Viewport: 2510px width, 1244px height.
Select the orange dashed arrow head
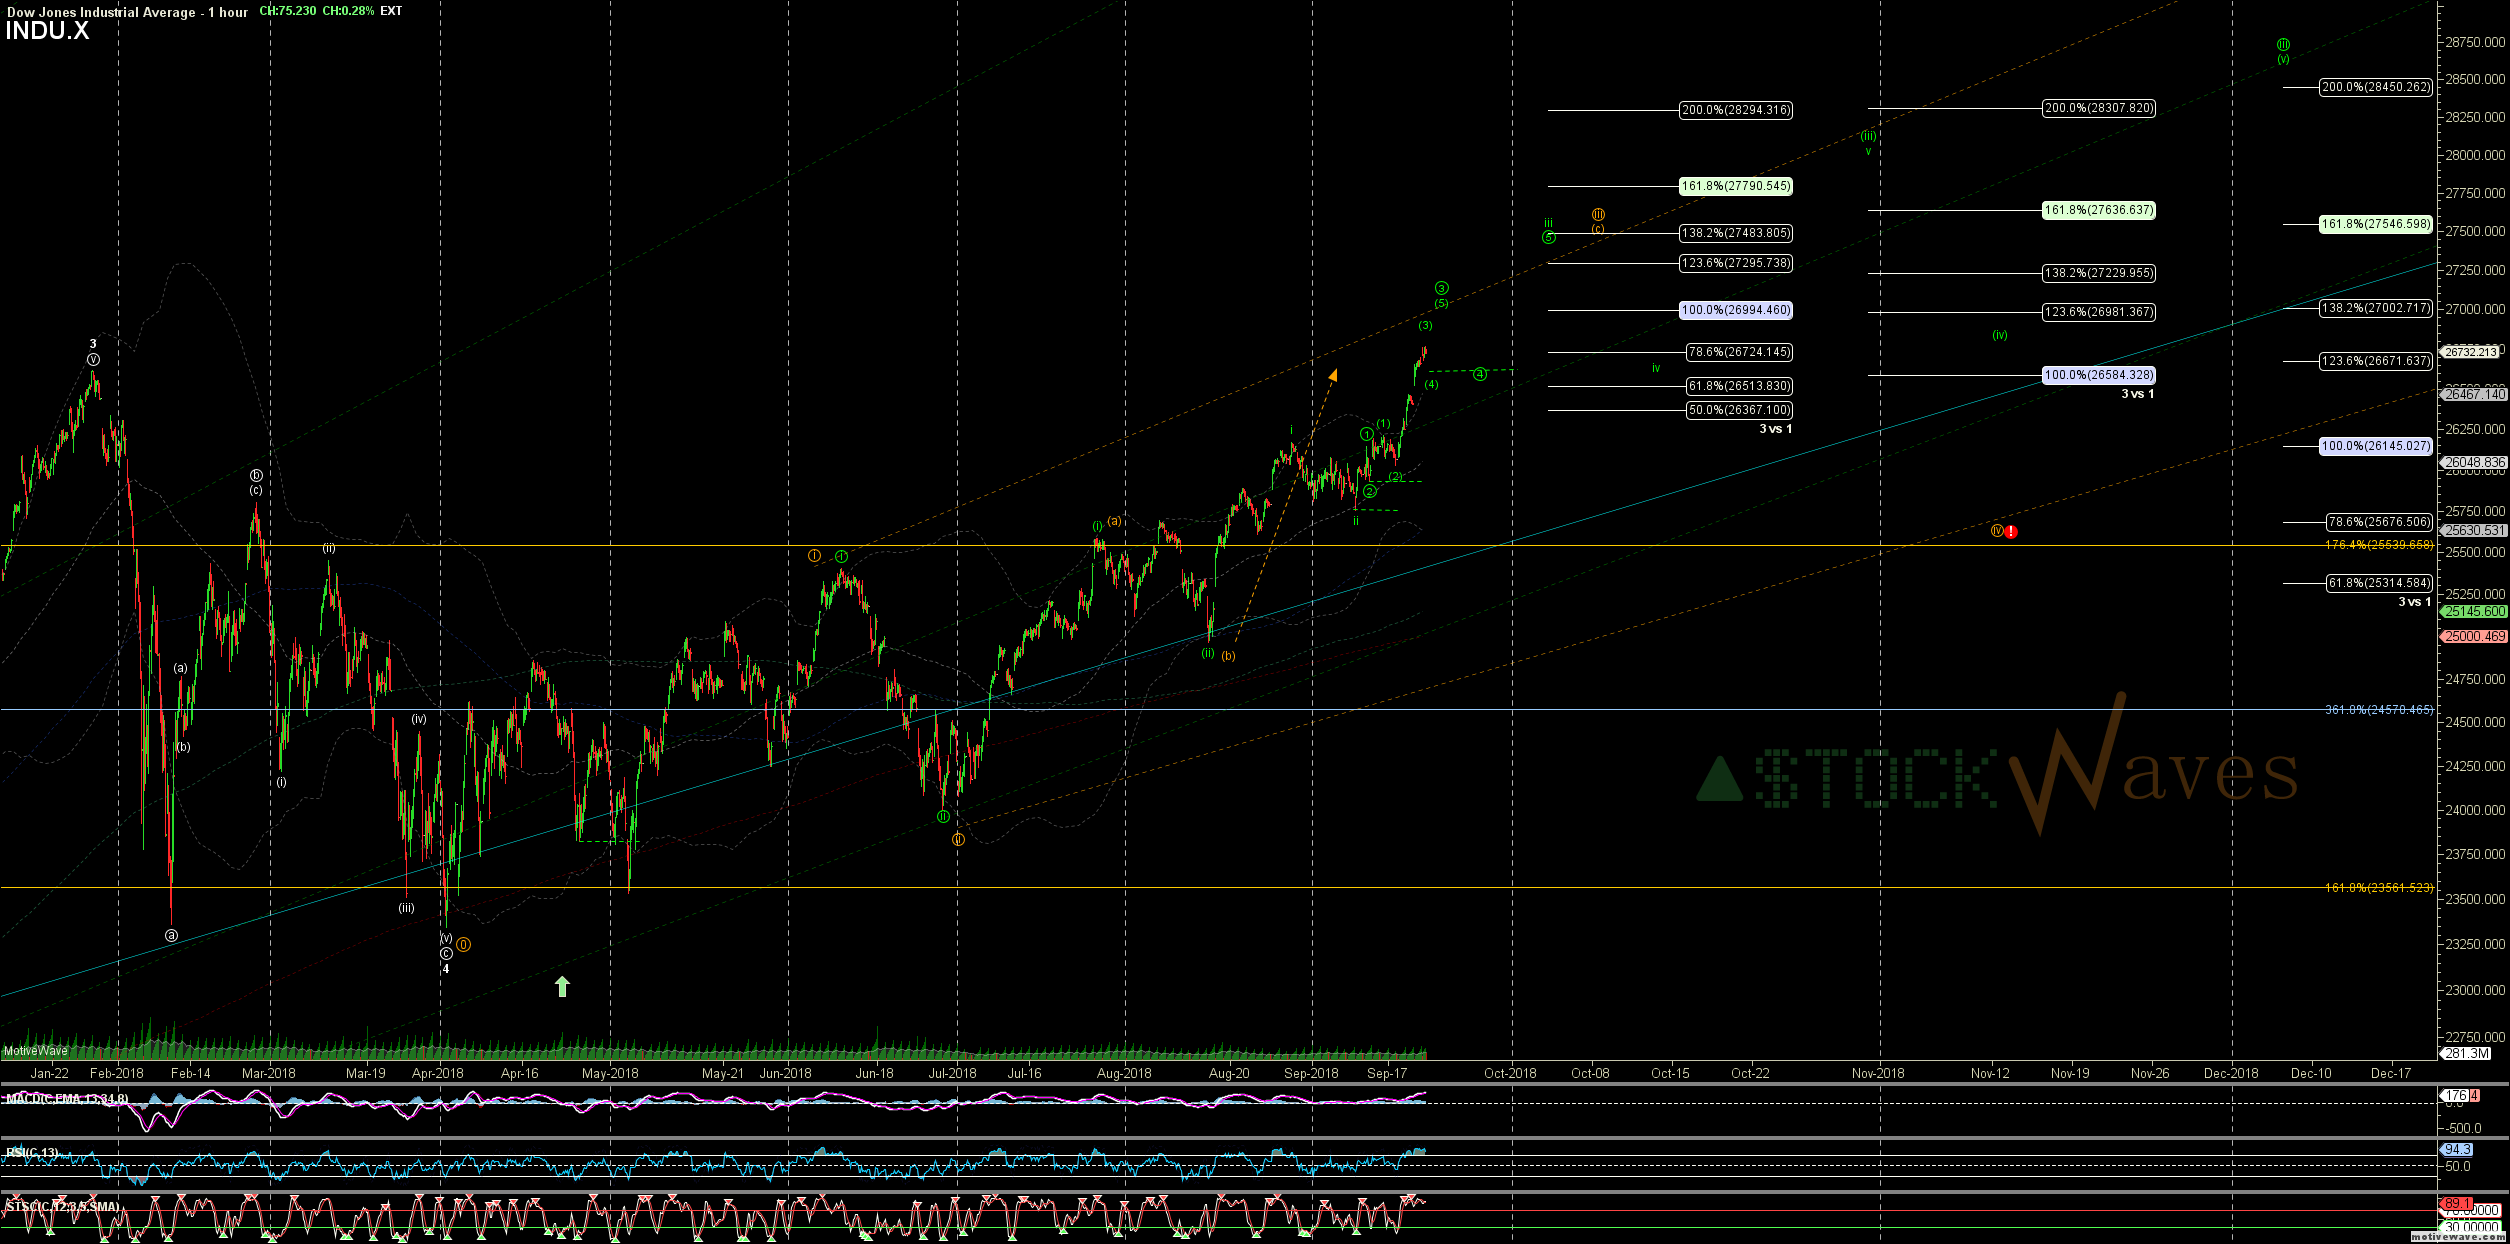click(x=1333, y=374)
